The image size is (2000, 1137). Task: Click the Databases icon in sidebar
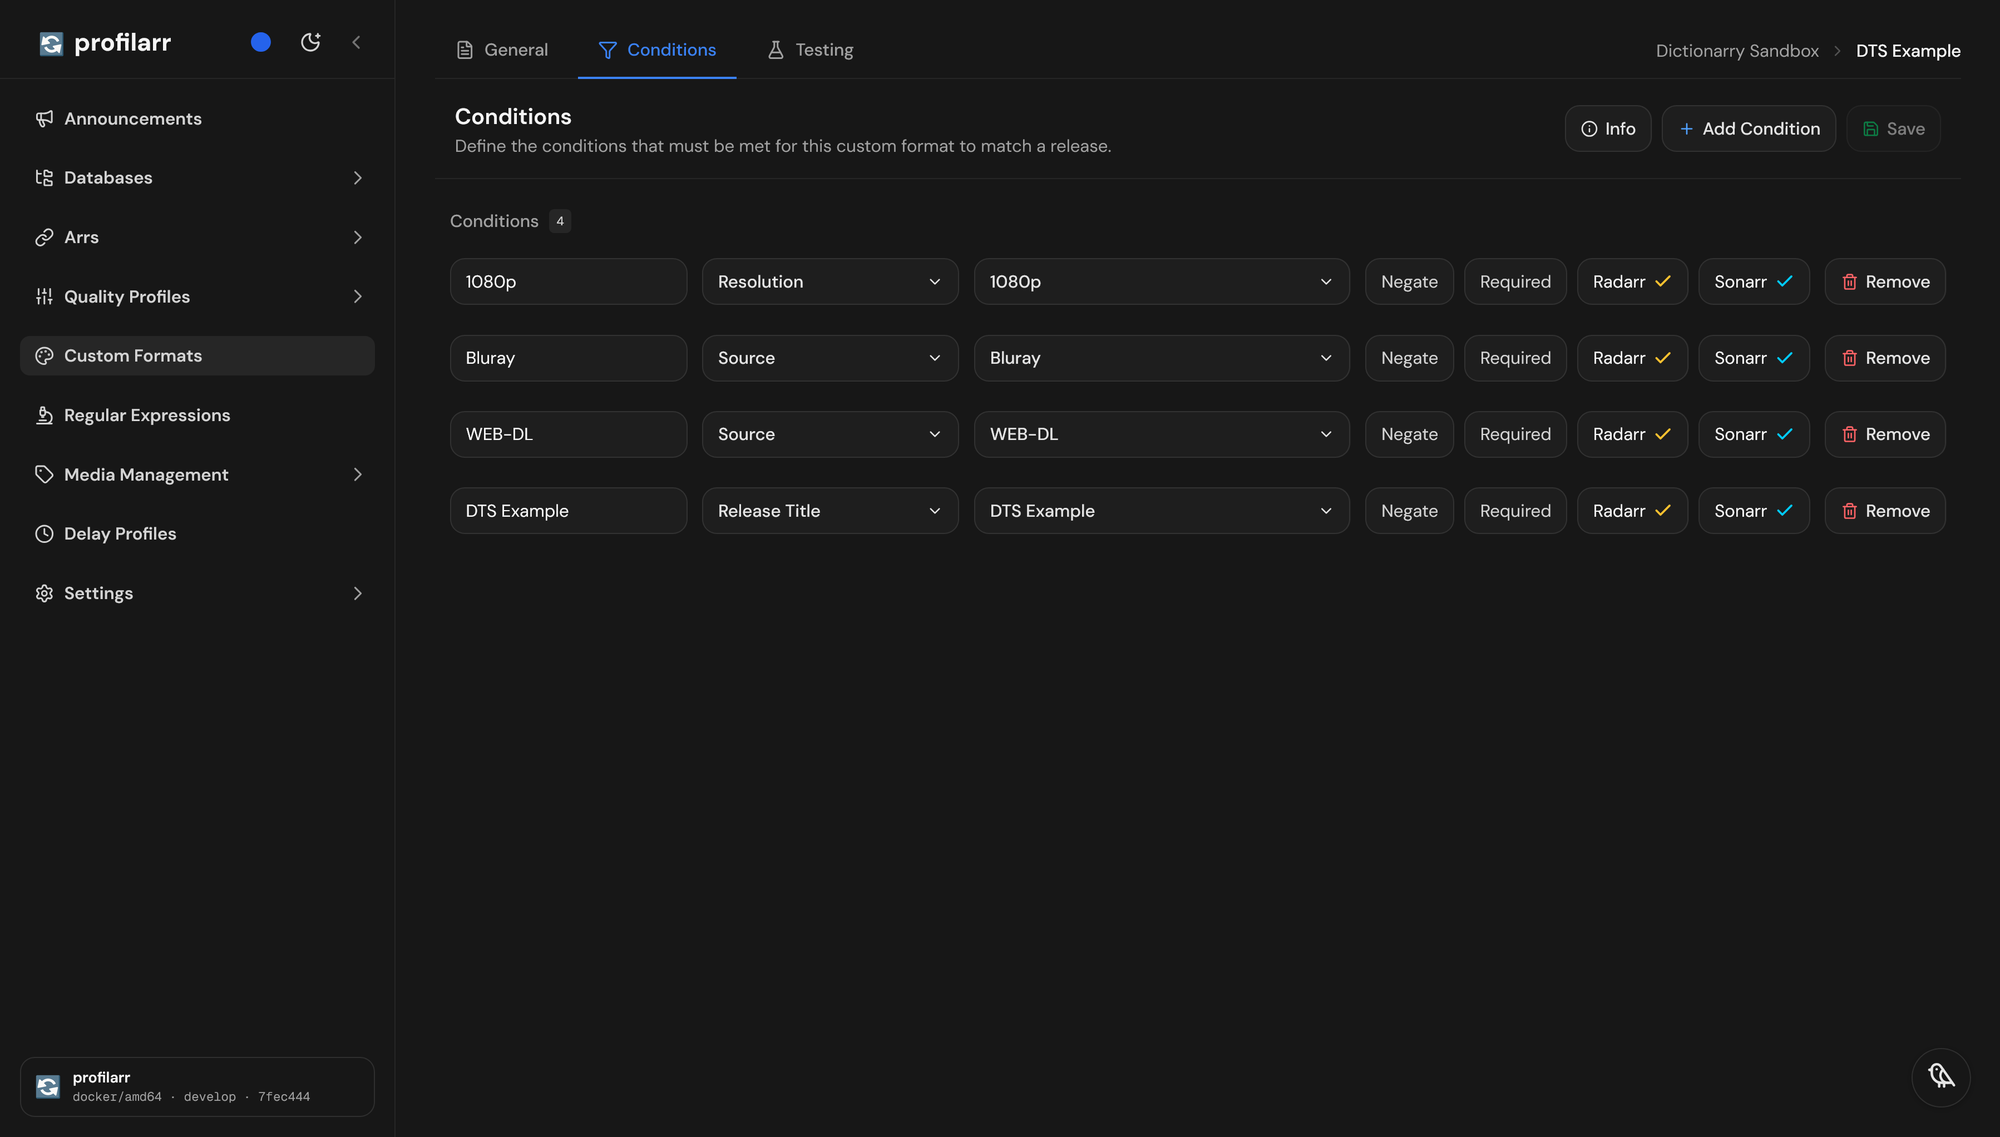pyautogui.click(x=44, y=178)
